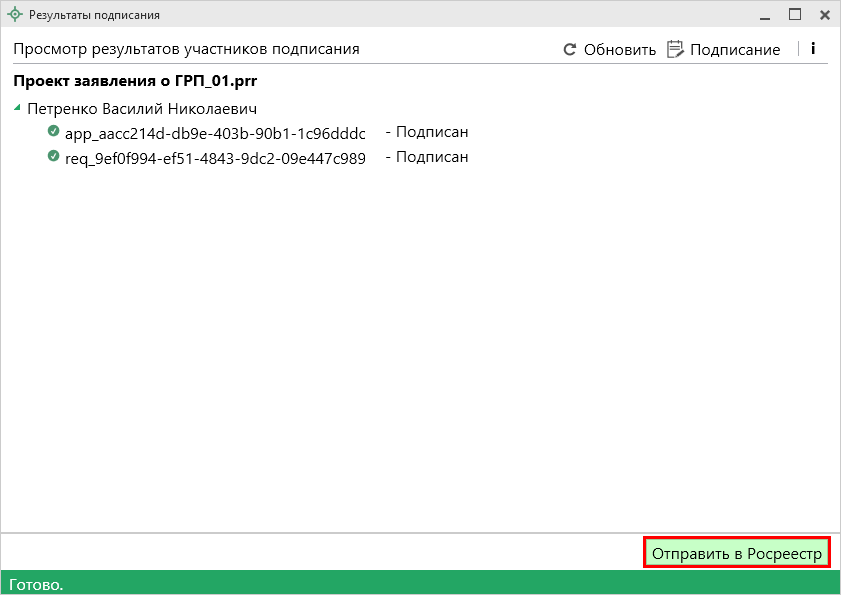Click the Просмотр результатов участников подписания caption
Image resolution: width=841 pixels, height=595 pixels.
[186, 49]
